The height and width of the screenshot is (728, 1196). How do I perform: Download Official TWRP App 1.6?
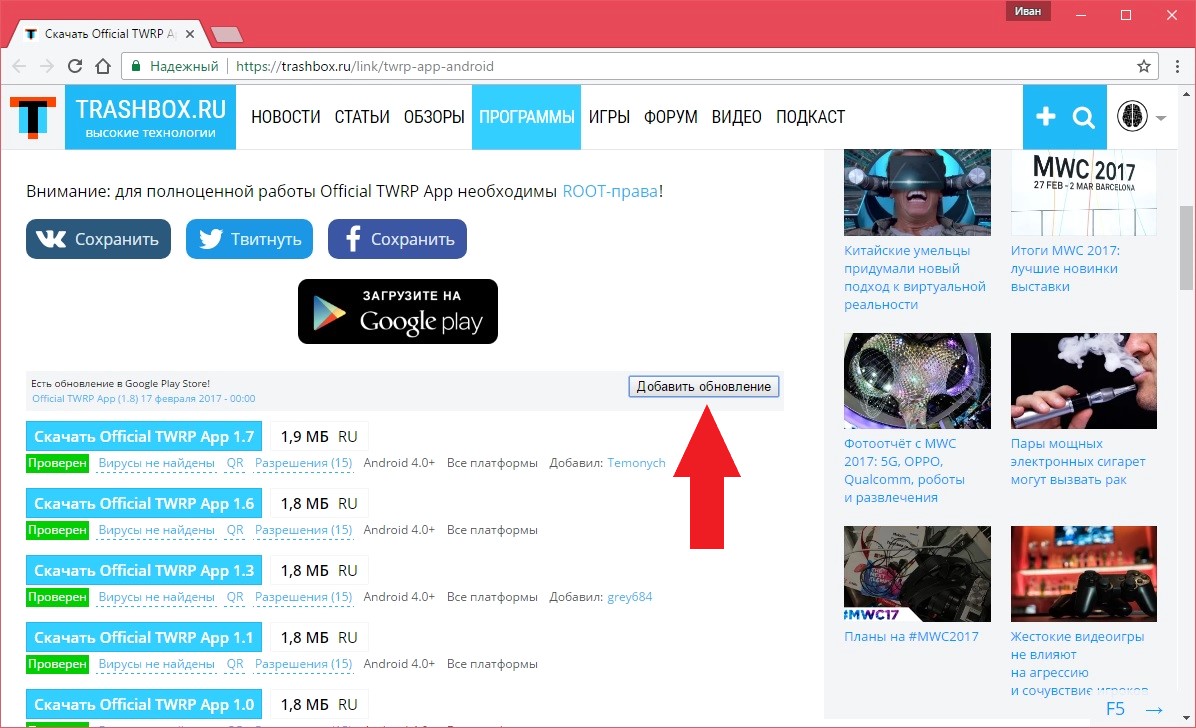[143, 504]
